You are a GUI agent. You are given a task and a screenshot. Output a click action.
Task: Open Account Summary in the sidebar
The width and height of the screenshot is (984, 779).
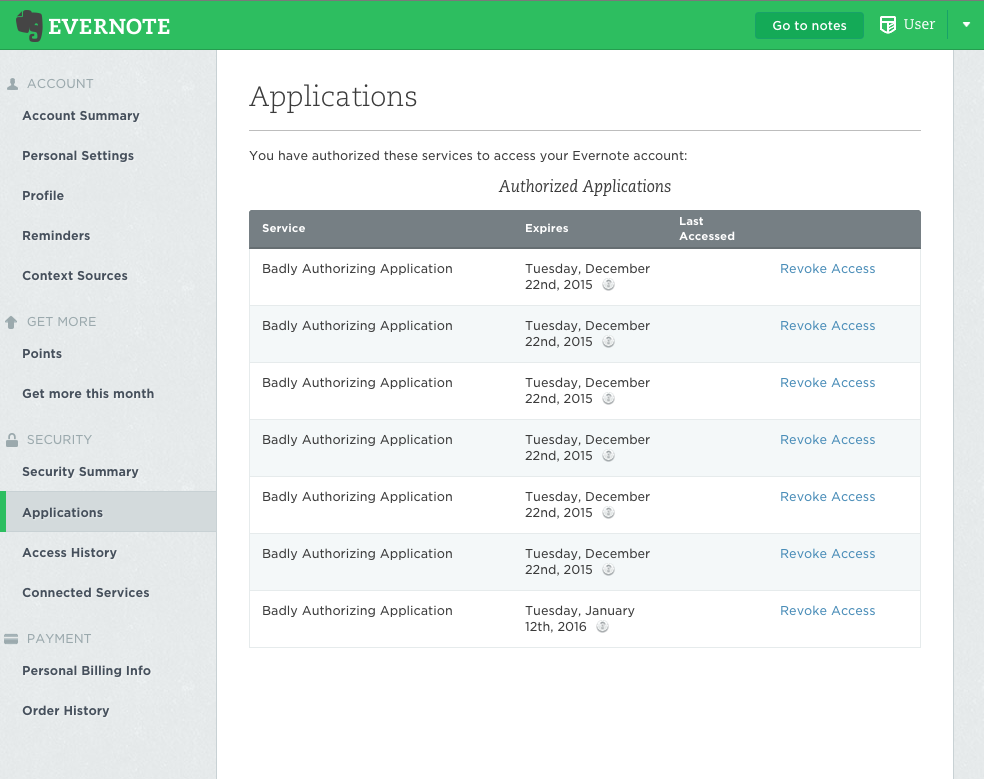(x=81, y=116)
